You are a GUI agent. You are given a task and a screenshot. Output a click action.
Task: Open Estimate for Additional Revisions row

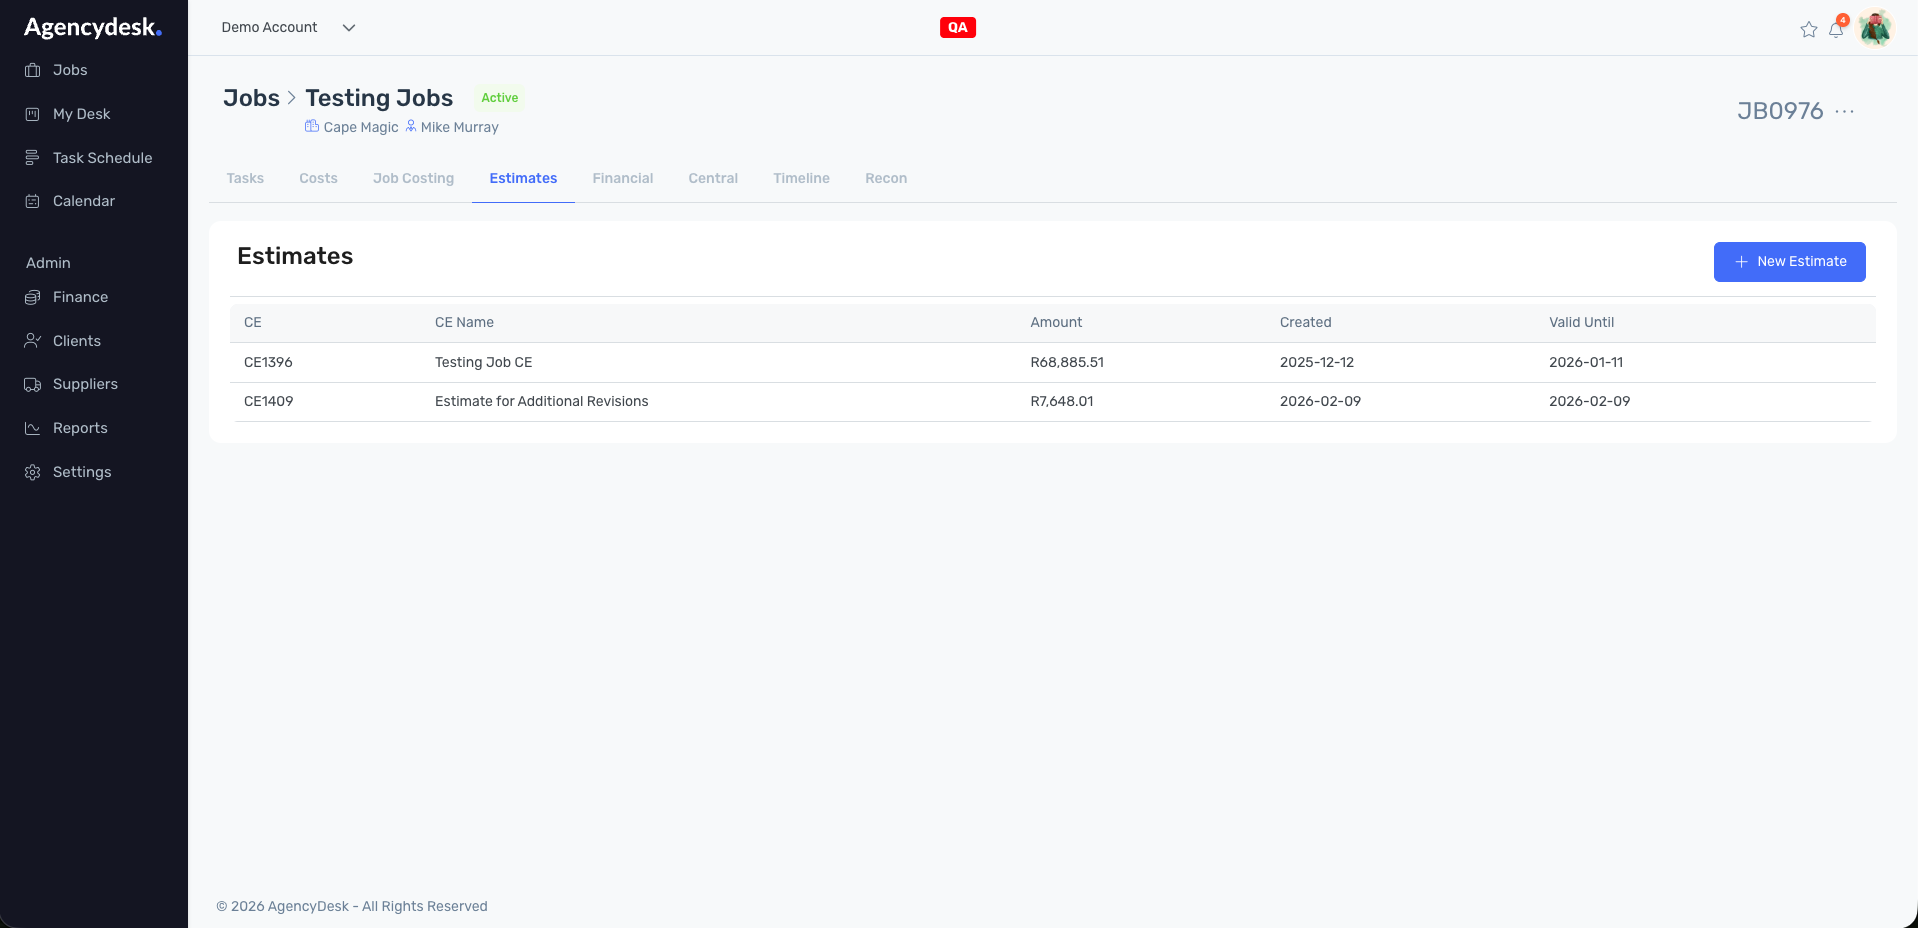(x=541, y=401)
